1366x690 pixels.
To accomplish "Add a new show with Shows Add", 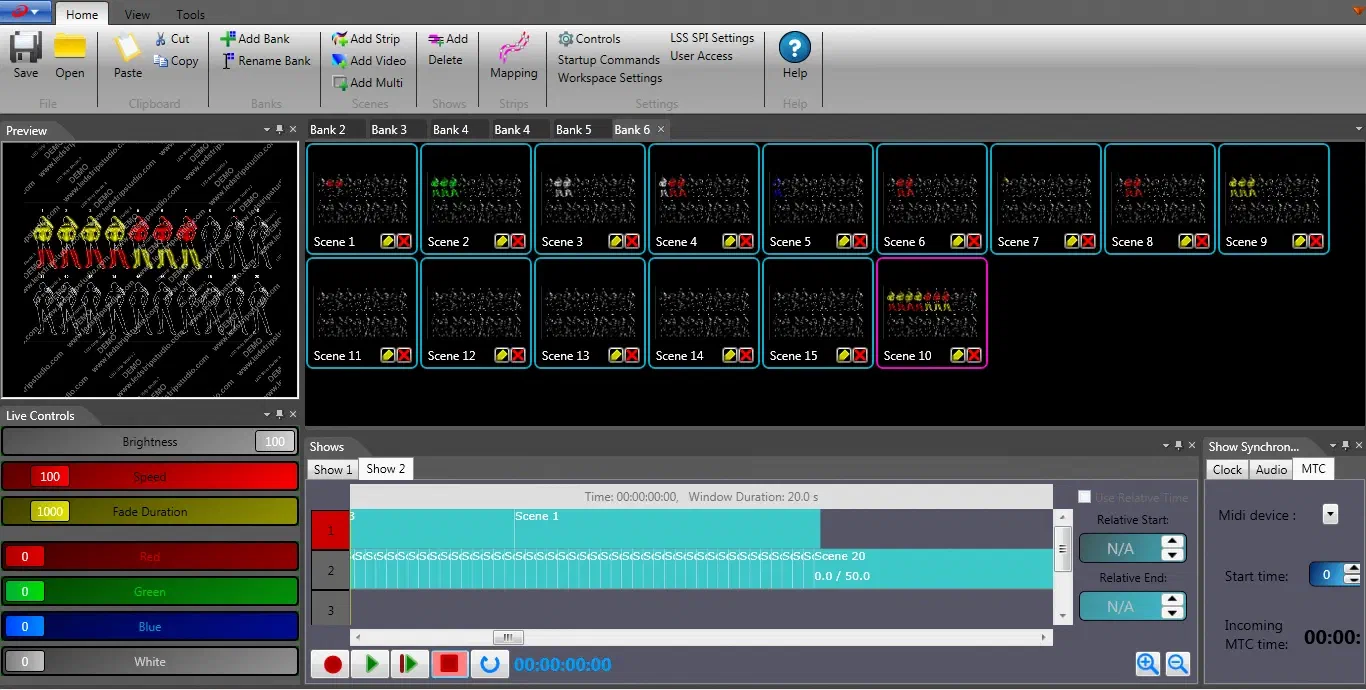I will [x=448, y=39].
